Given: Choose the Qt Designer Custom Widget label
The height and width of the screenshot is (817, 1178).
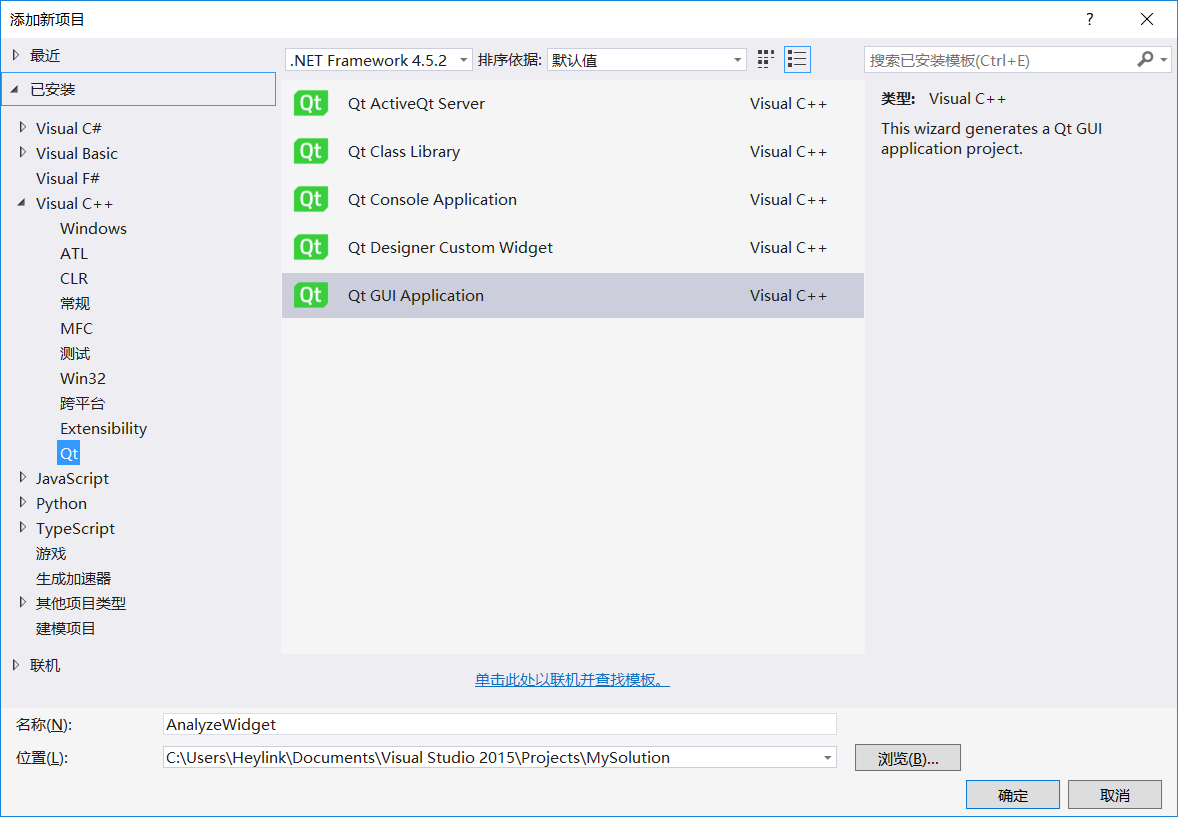Looking at the screenshot, I should click(450, 247).
